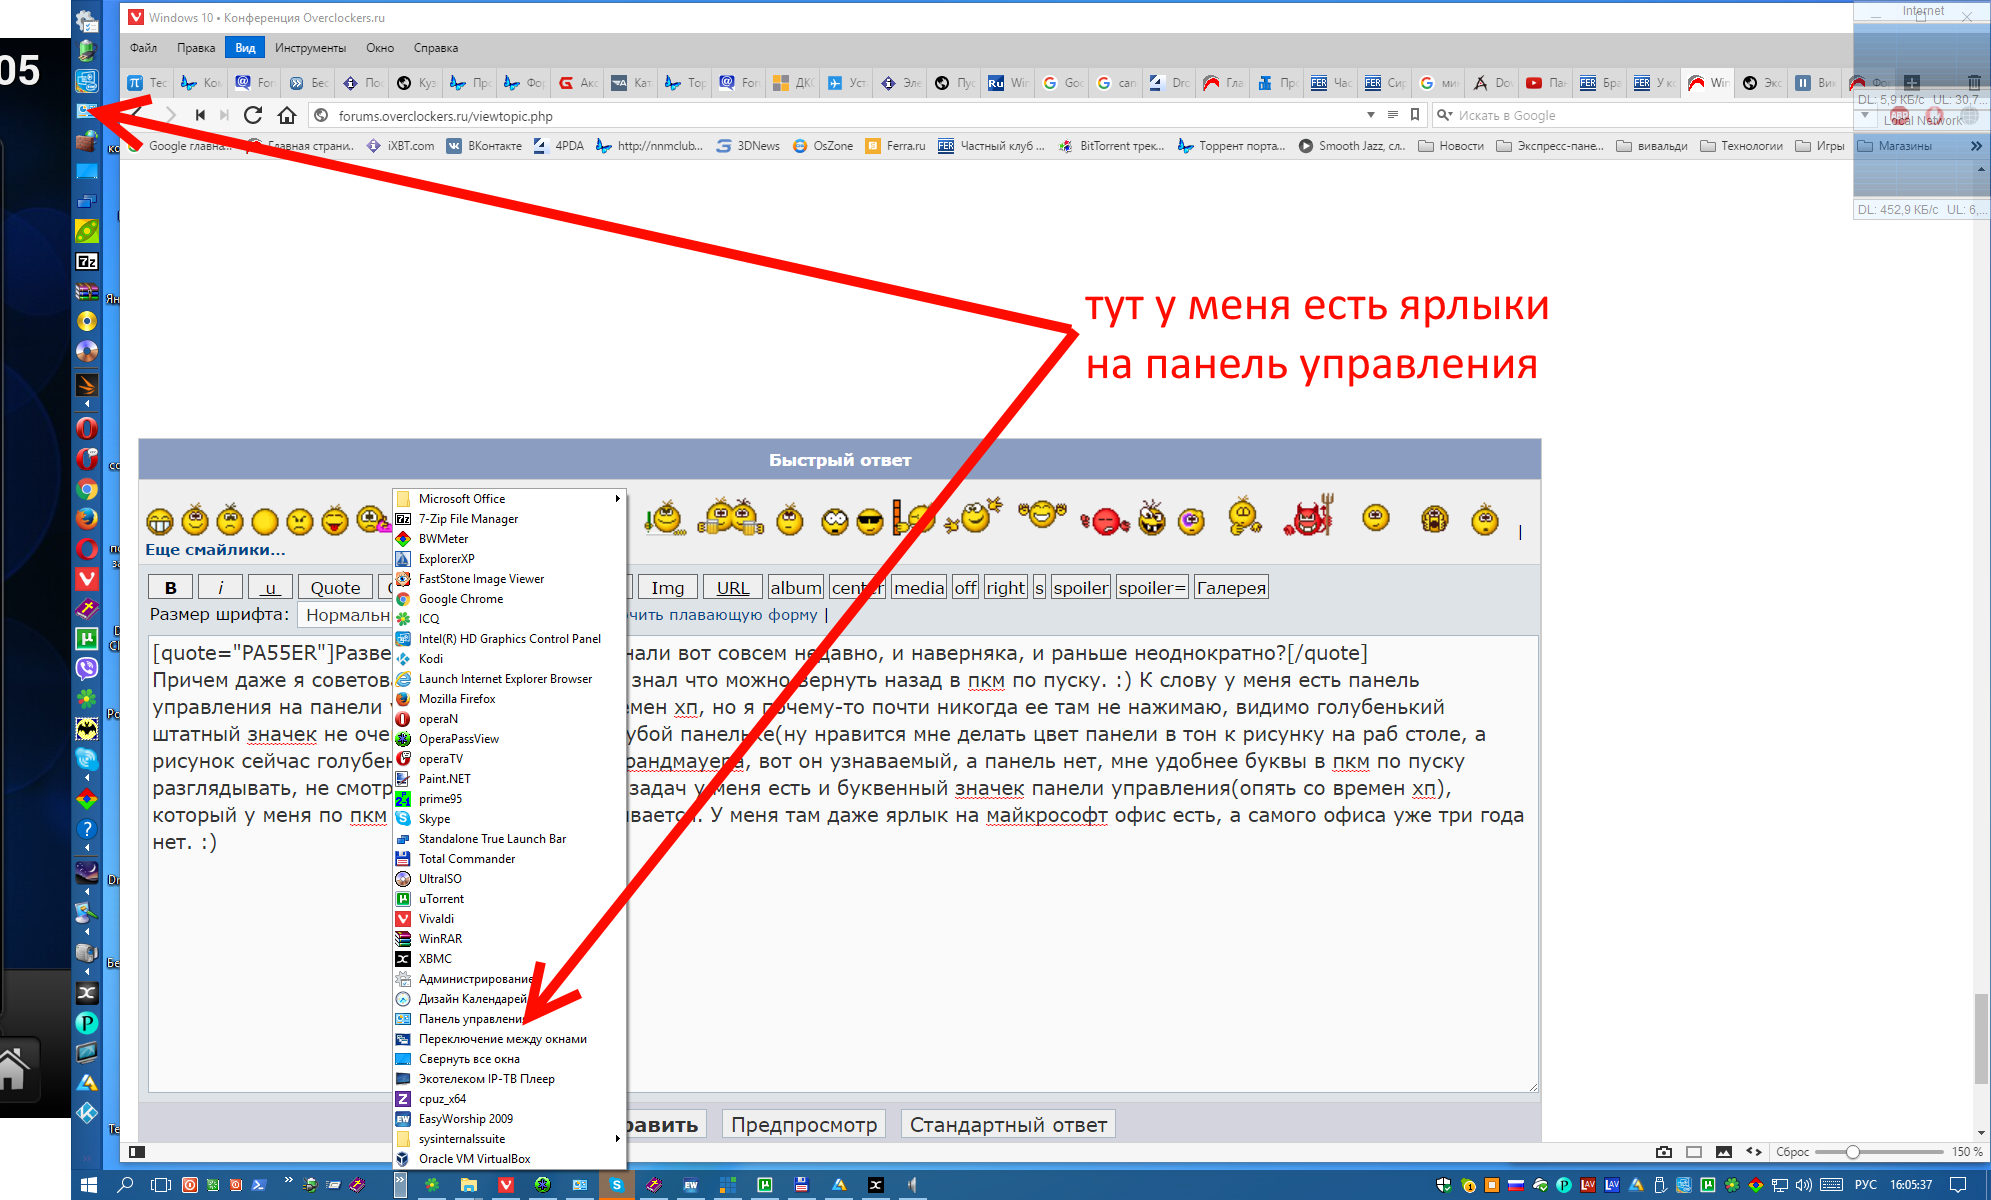This screenshot has width=1991, height=1200.
Task: Click the rewind history navigation icon
Action: 200,115
